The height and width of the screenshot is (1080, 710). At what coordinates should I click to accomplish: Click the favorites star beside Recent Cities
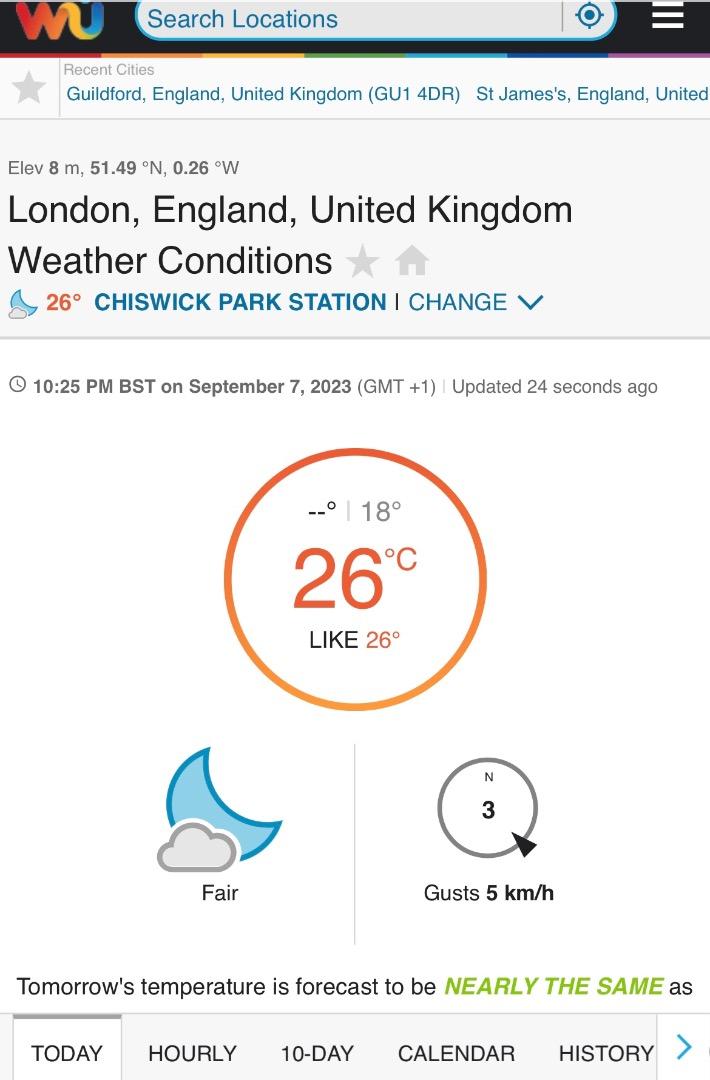point(29,88)
